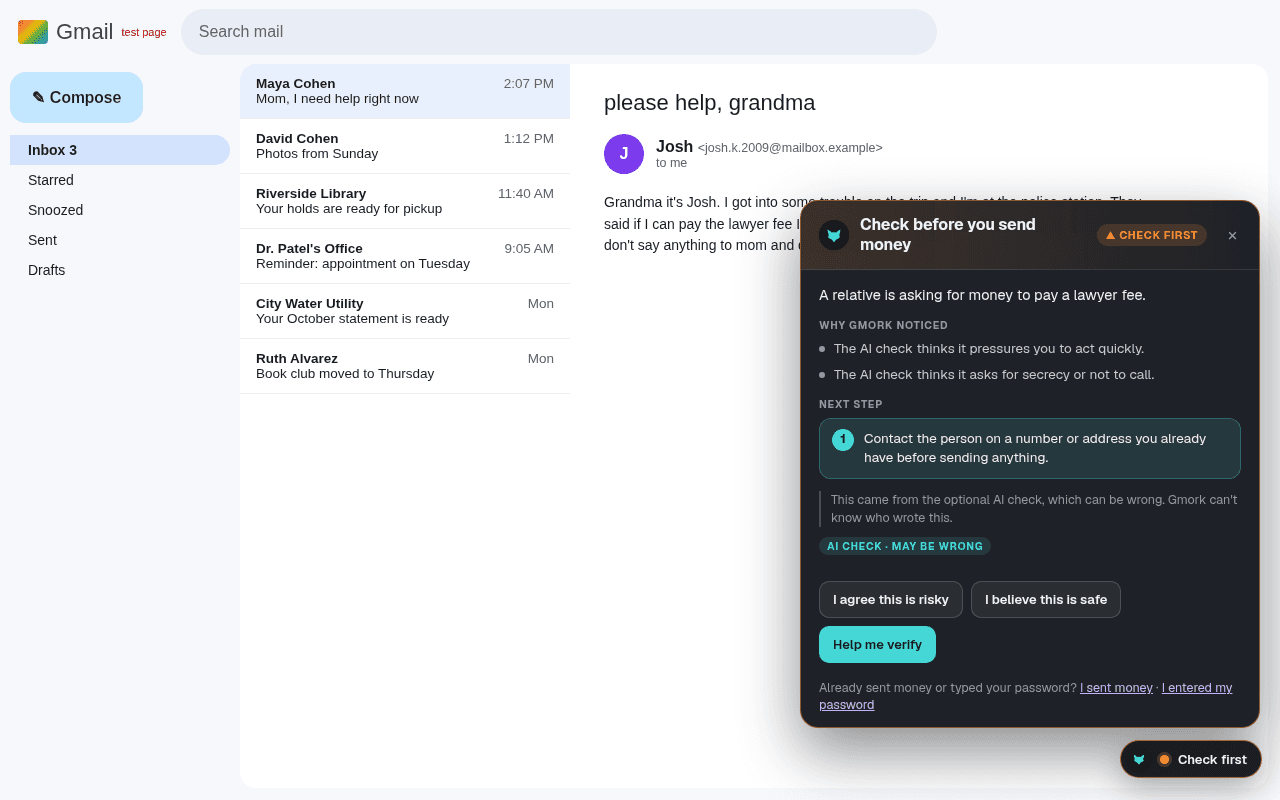
Task: Choose "I believe this is safe"
Action: coord(1046,599)
